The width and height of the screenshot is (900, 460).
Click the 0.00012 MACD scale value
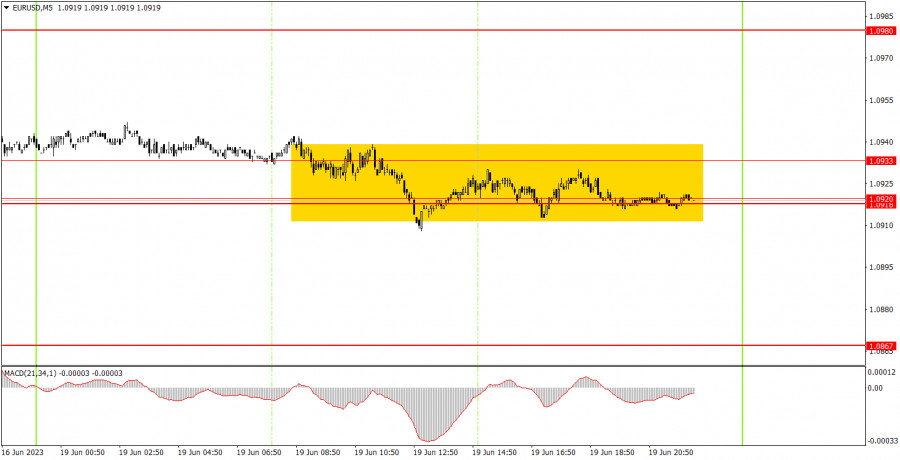point(884,372)
